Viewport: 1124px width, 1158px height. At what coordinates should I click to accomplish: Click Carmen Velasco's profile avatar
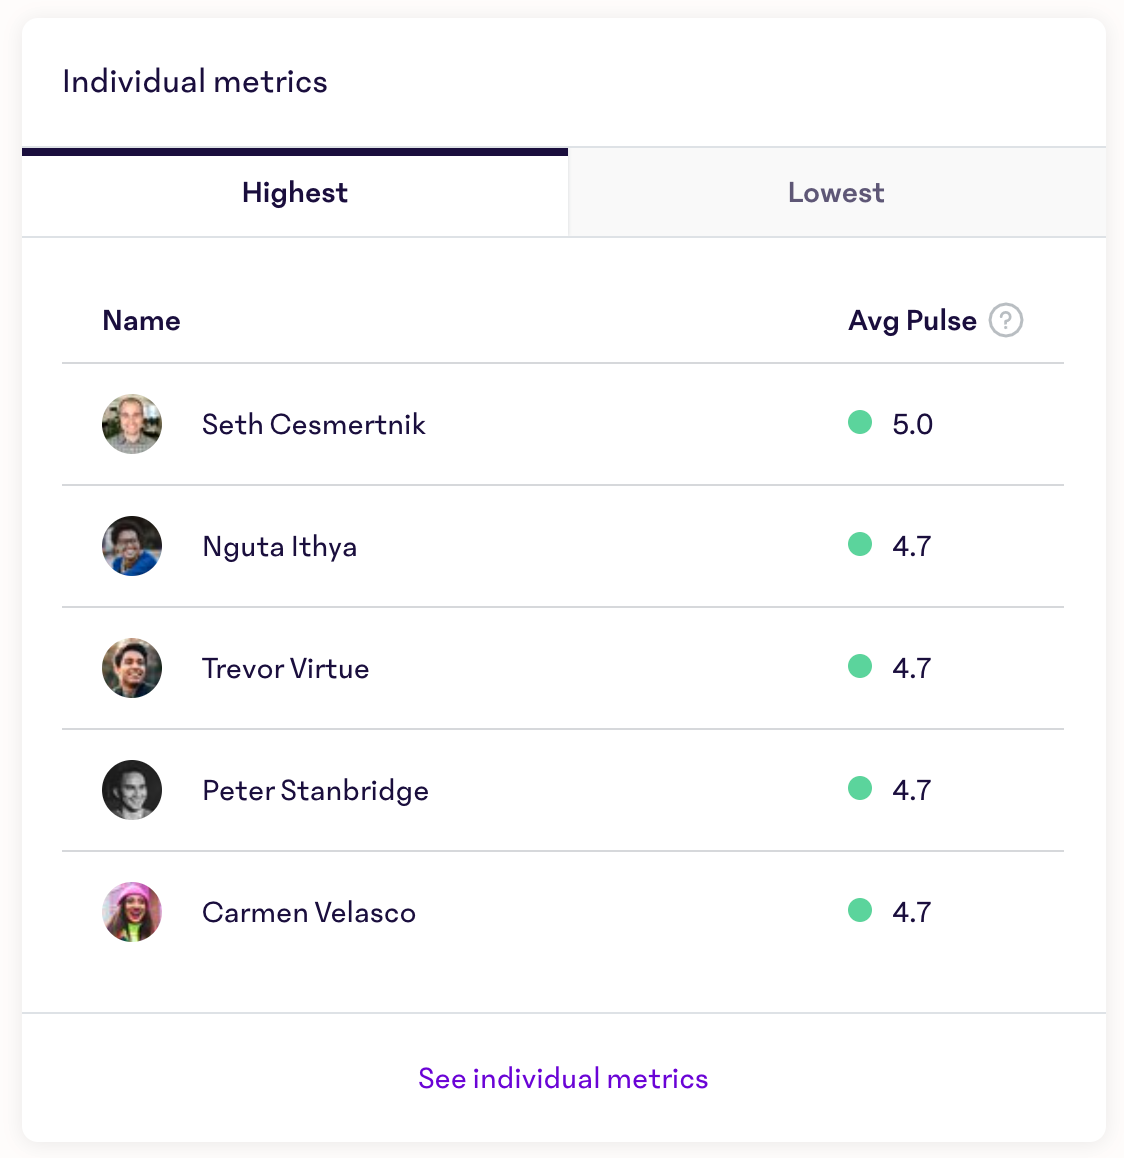click(x=131, y=912)
